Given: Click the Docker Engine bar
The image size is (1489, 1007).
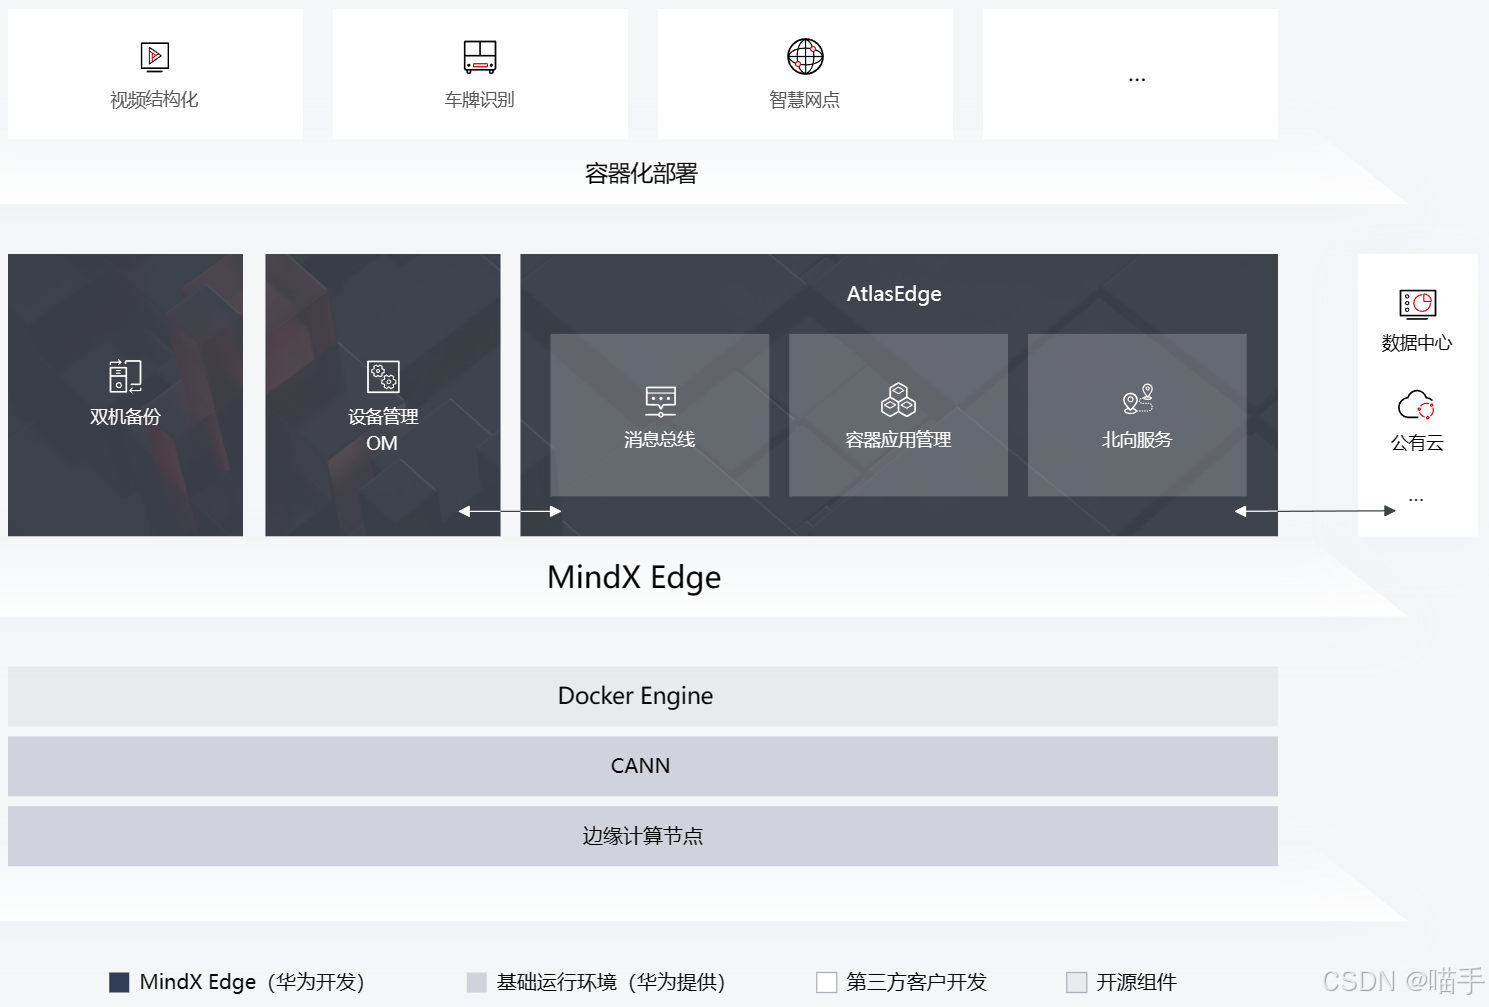Looking at the screenshot, I should click(643, 696).
